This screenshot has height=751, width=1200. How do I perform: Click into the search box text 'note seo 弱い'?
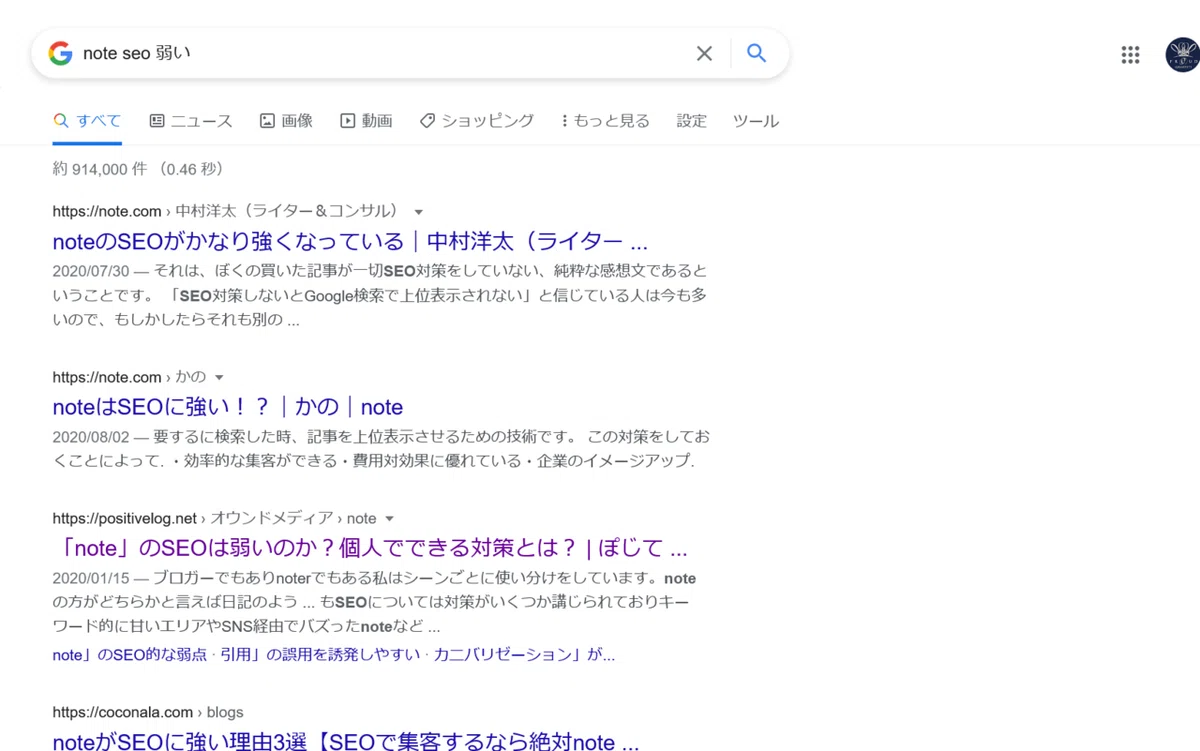(137, 53)
